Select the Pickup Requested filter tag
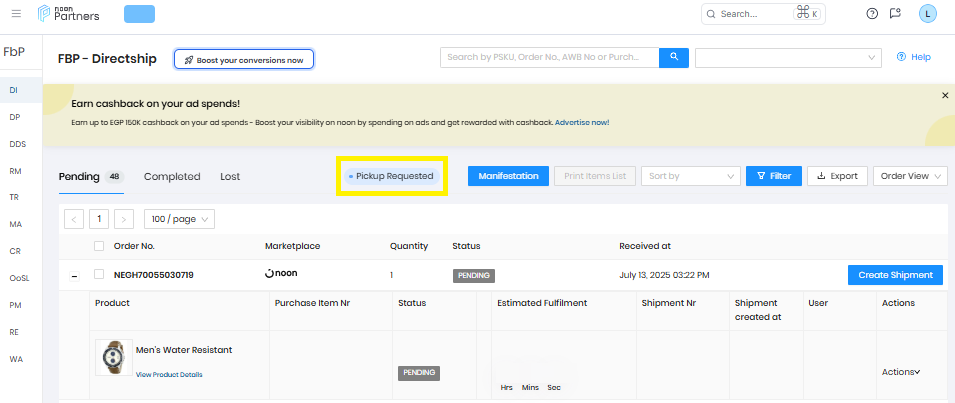 [x=392, y=177]
